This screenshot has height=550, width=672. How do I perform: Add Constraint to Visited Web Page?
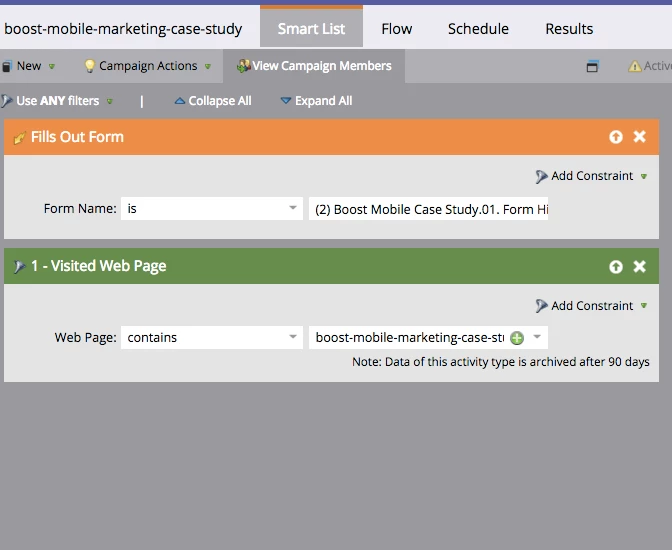click(x=591, y=306)
